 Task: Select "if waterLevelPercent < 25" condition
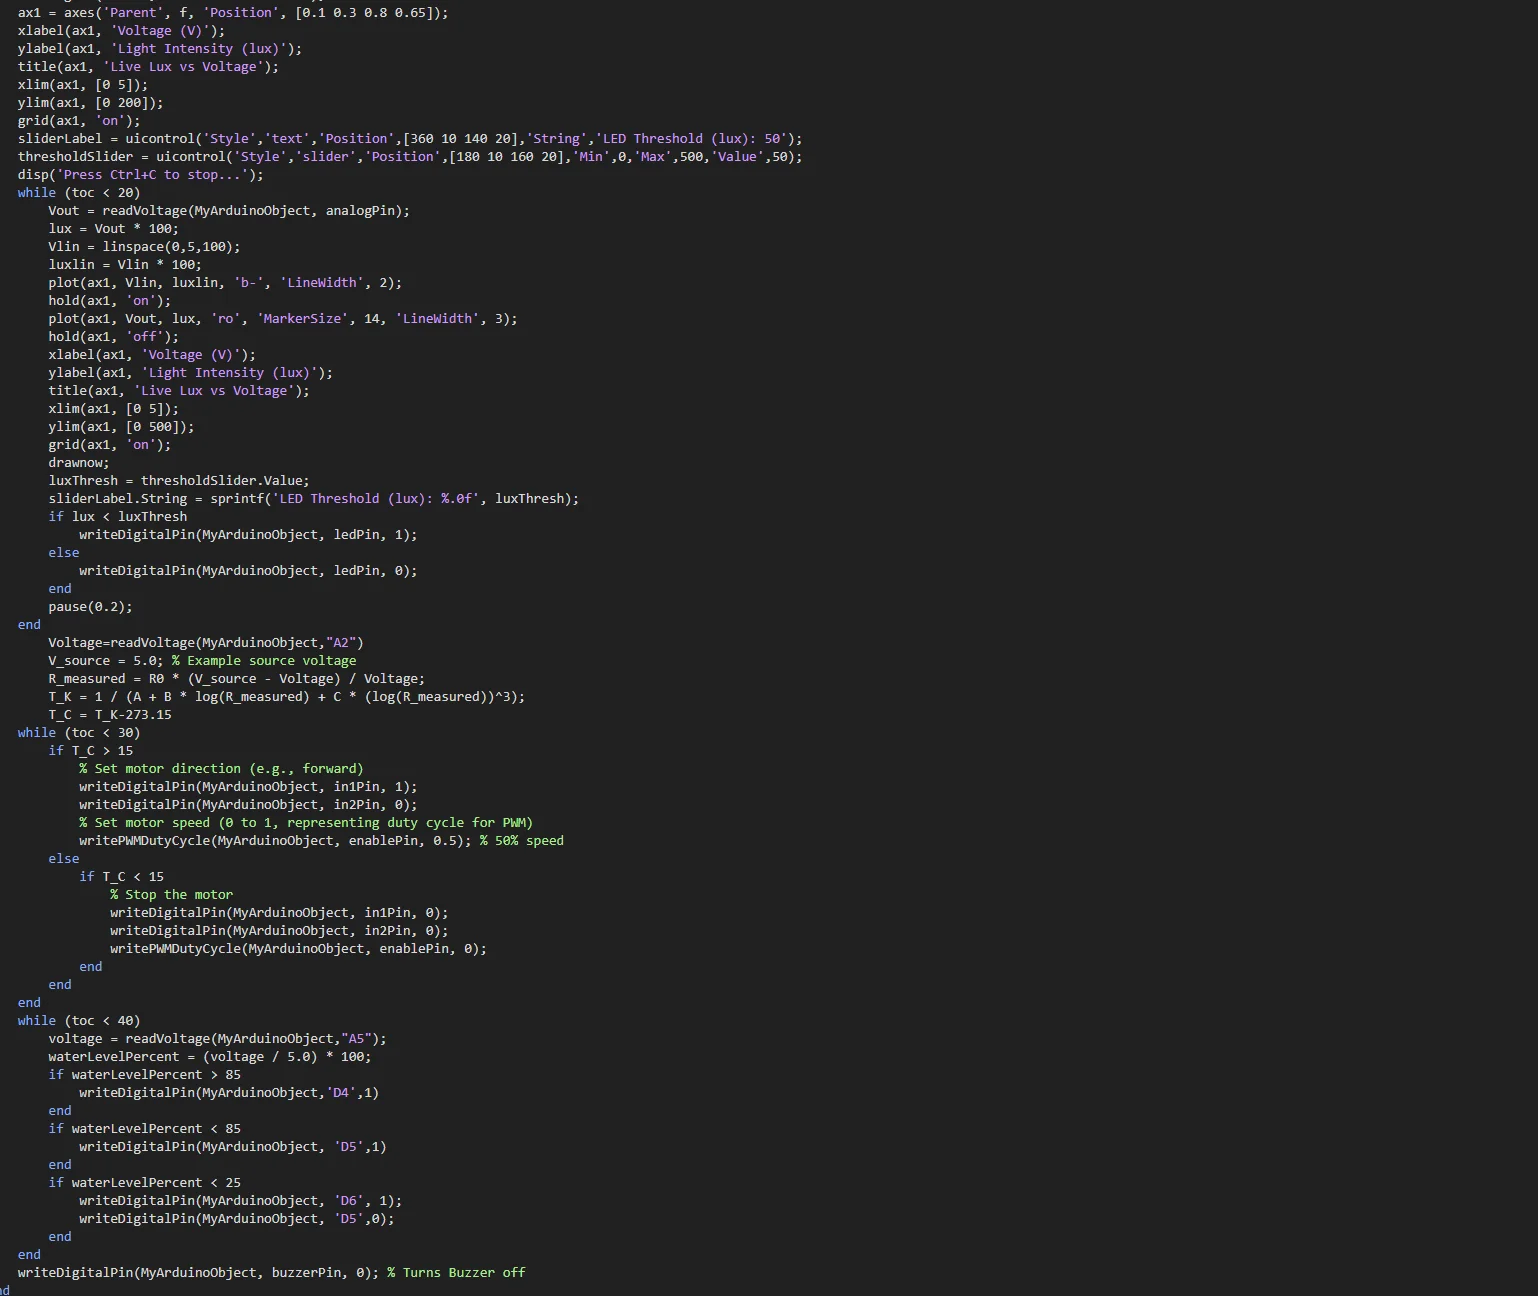[x=145, y=1183]
